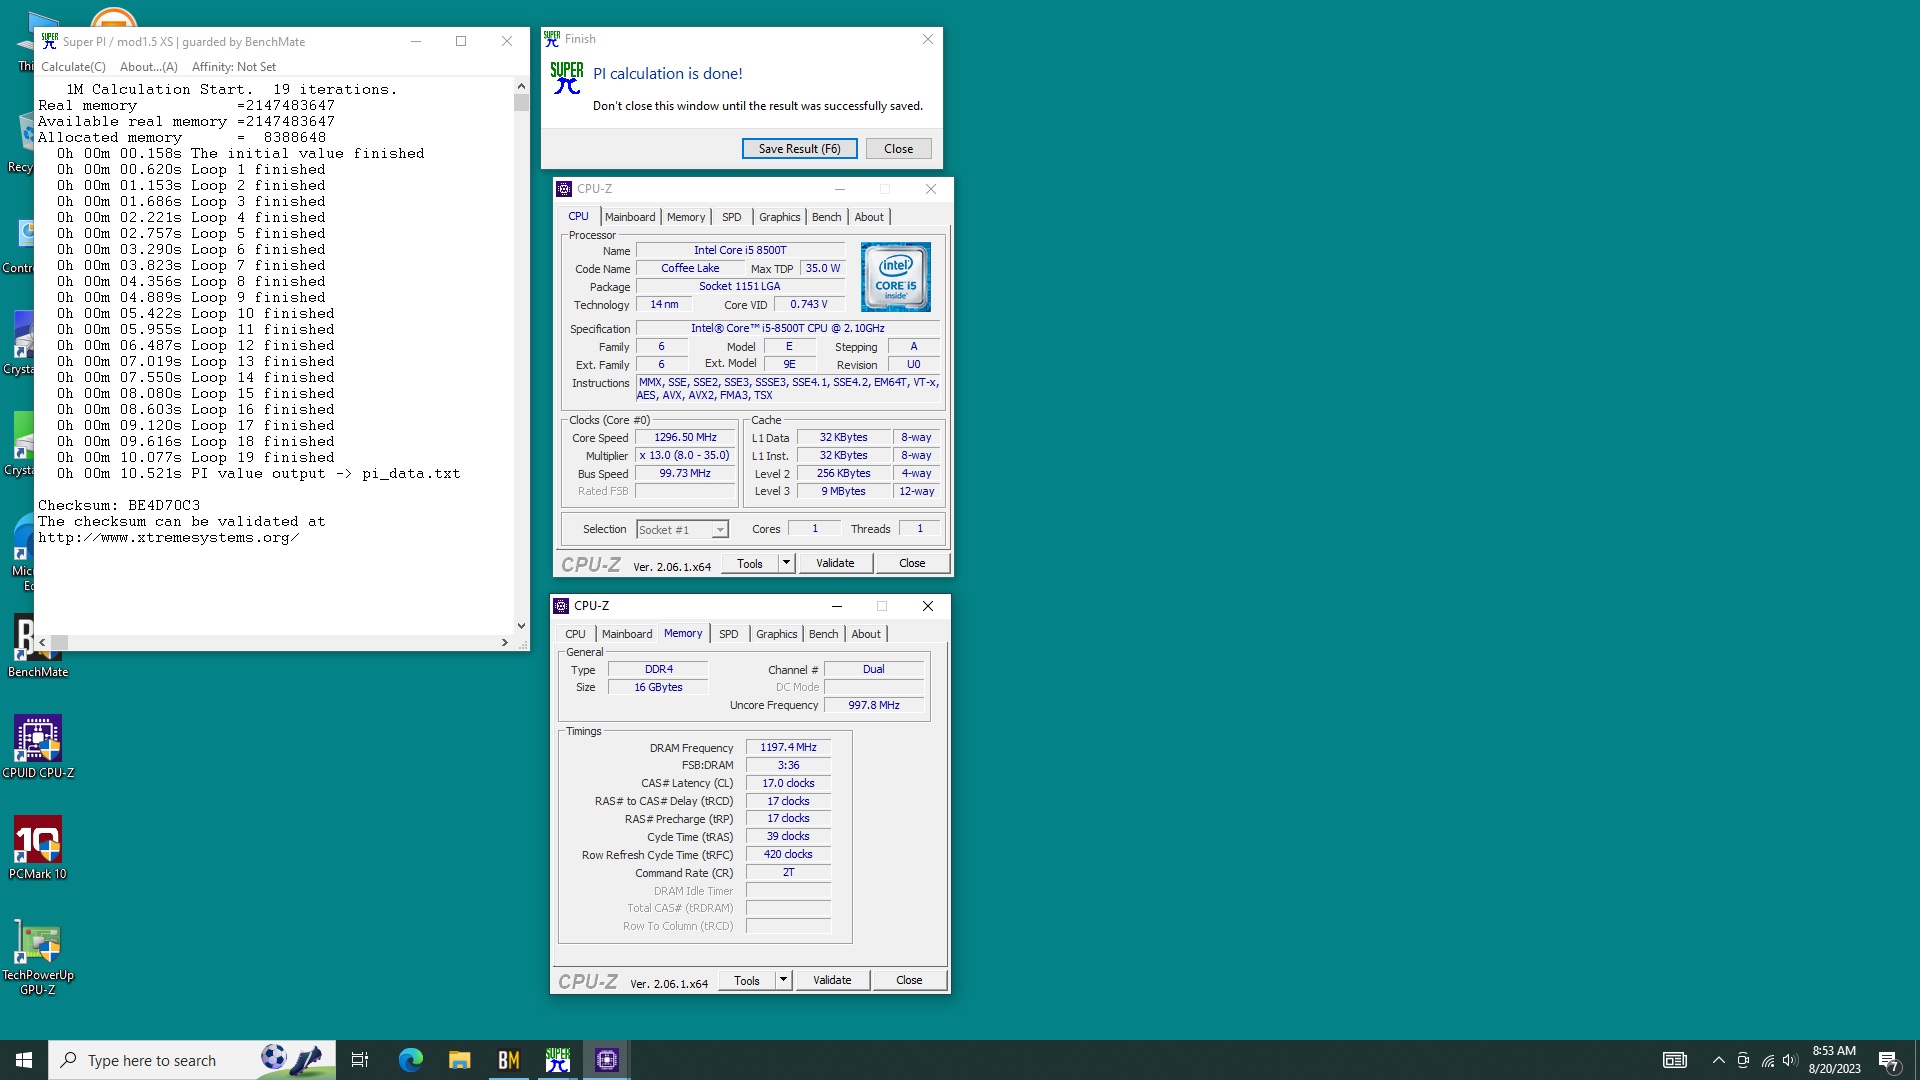Open File Explorer from taskbar
The height and width of the screenshot is (1080, 1920).
[459, 1060]
